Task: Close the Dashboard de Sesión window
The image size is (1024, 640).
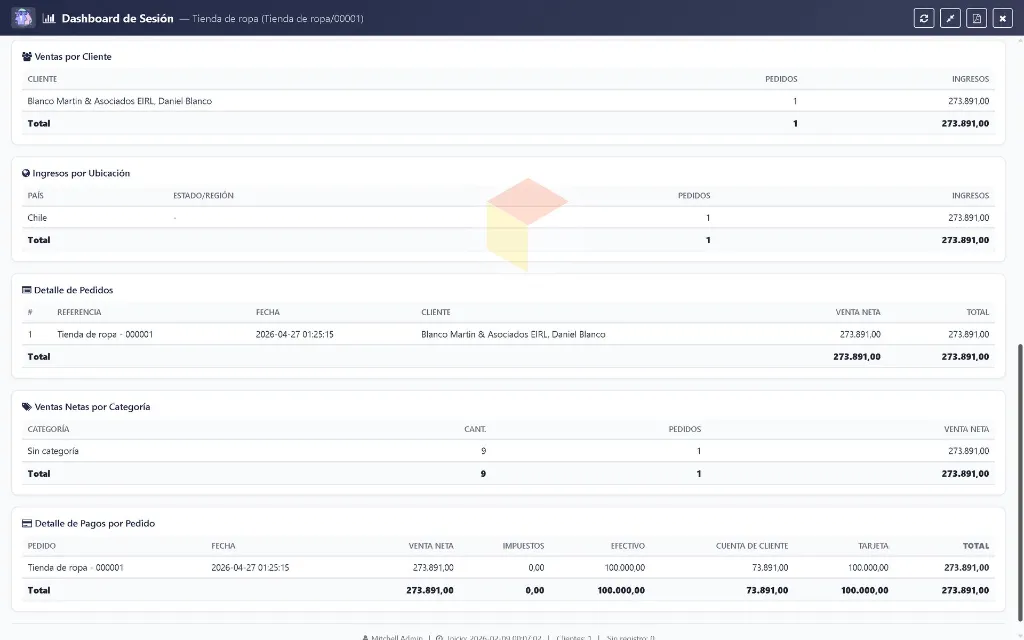Action: click(x=1002, y=18)
